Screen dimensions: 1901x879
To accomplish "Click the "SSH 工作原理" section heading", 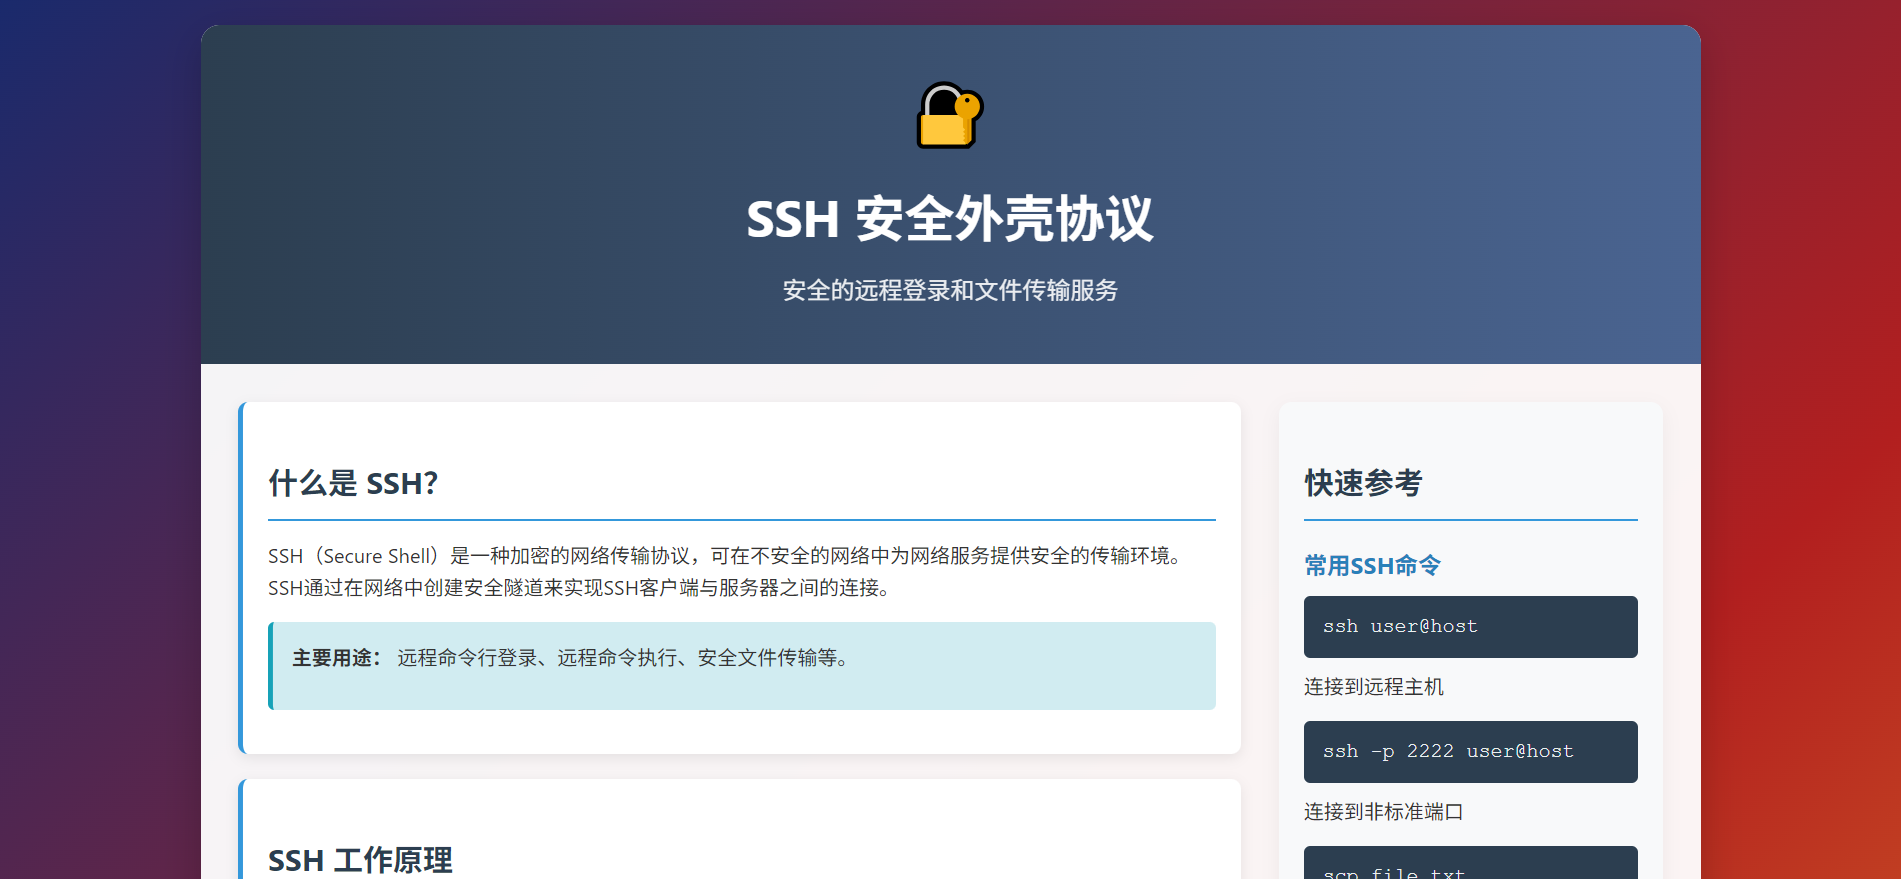I will tap(360, 860).
